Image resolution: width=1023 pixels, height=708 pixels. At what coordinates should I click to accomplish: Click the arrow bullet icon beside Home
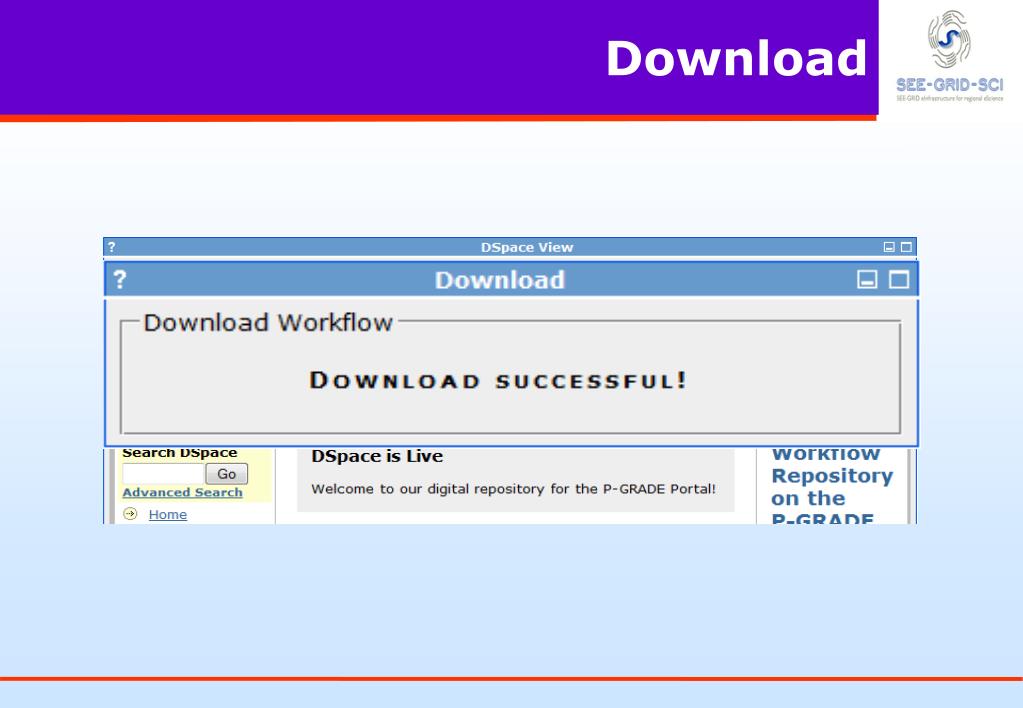coord(130,514)
